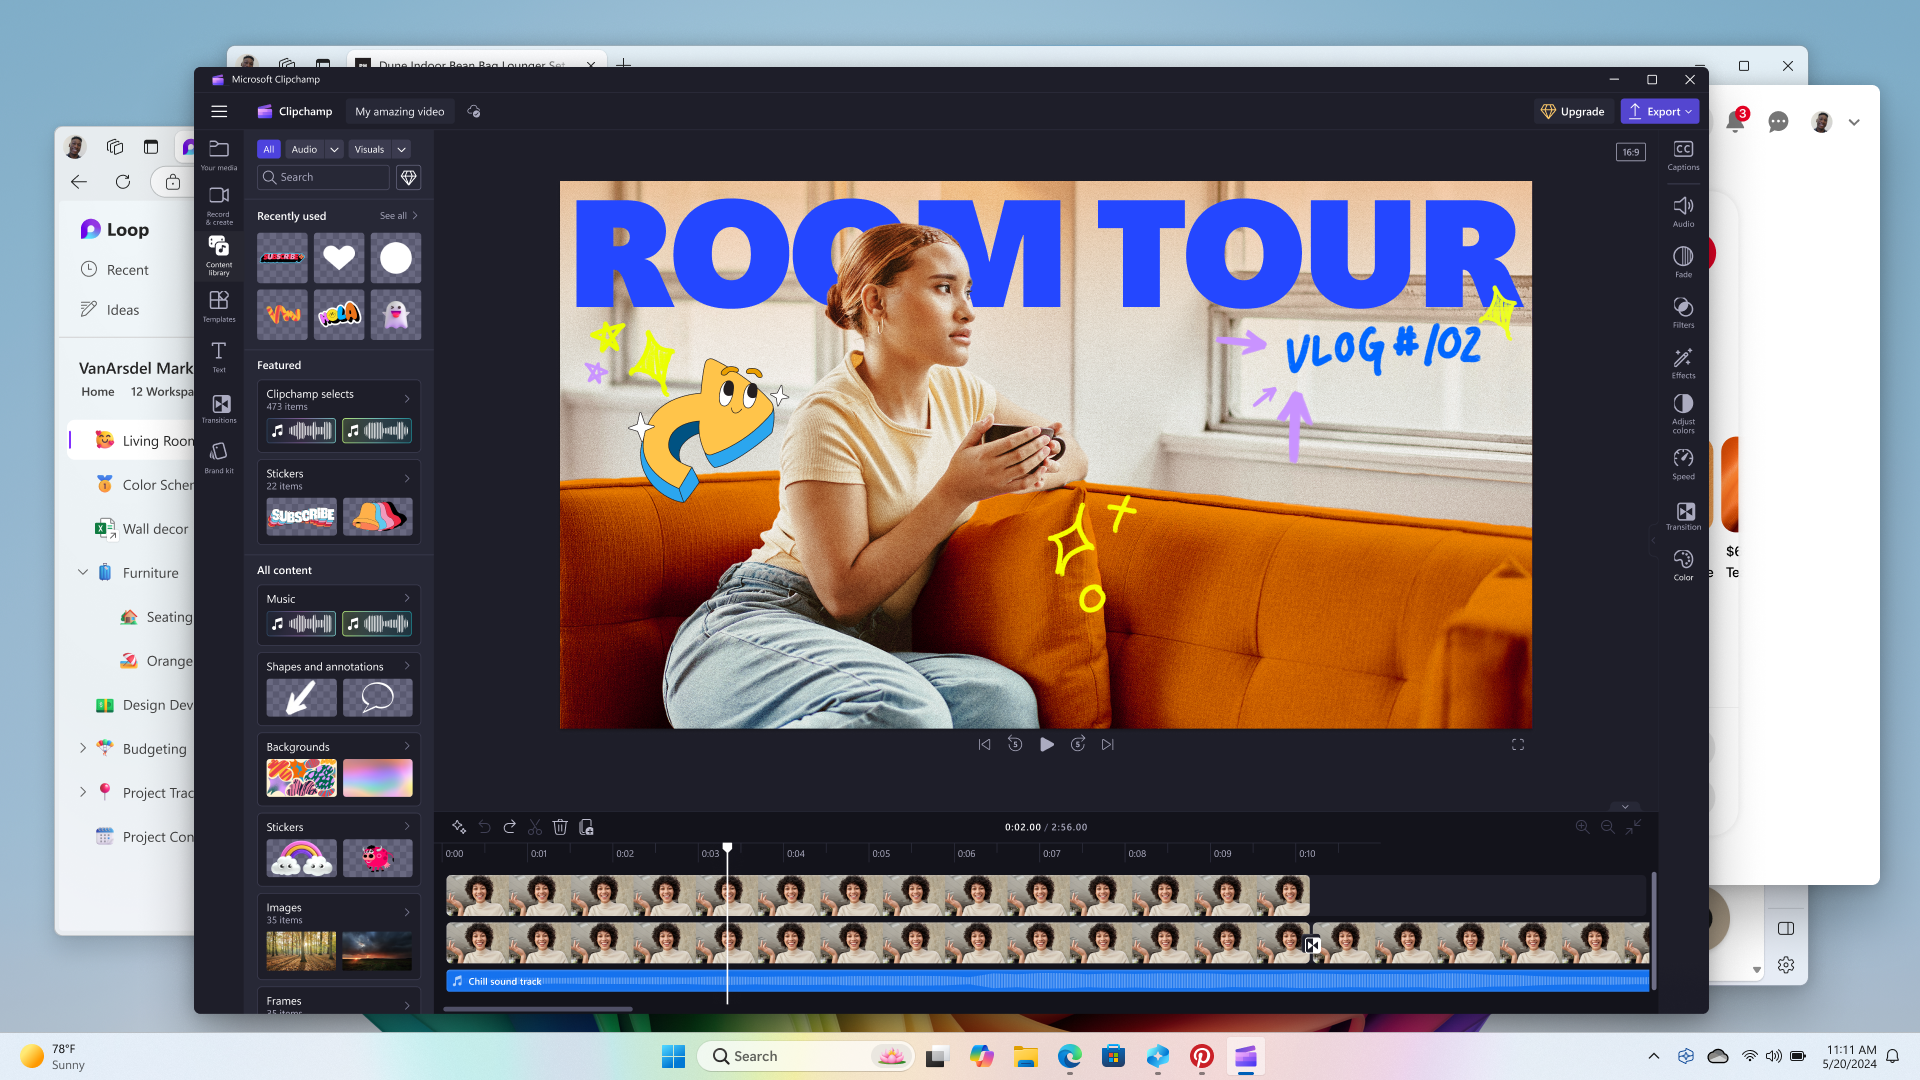The height and width of the screenshot is (1080, 1920).
Task: Open Transition panel on the right
Action: (x=1683, y=515)
